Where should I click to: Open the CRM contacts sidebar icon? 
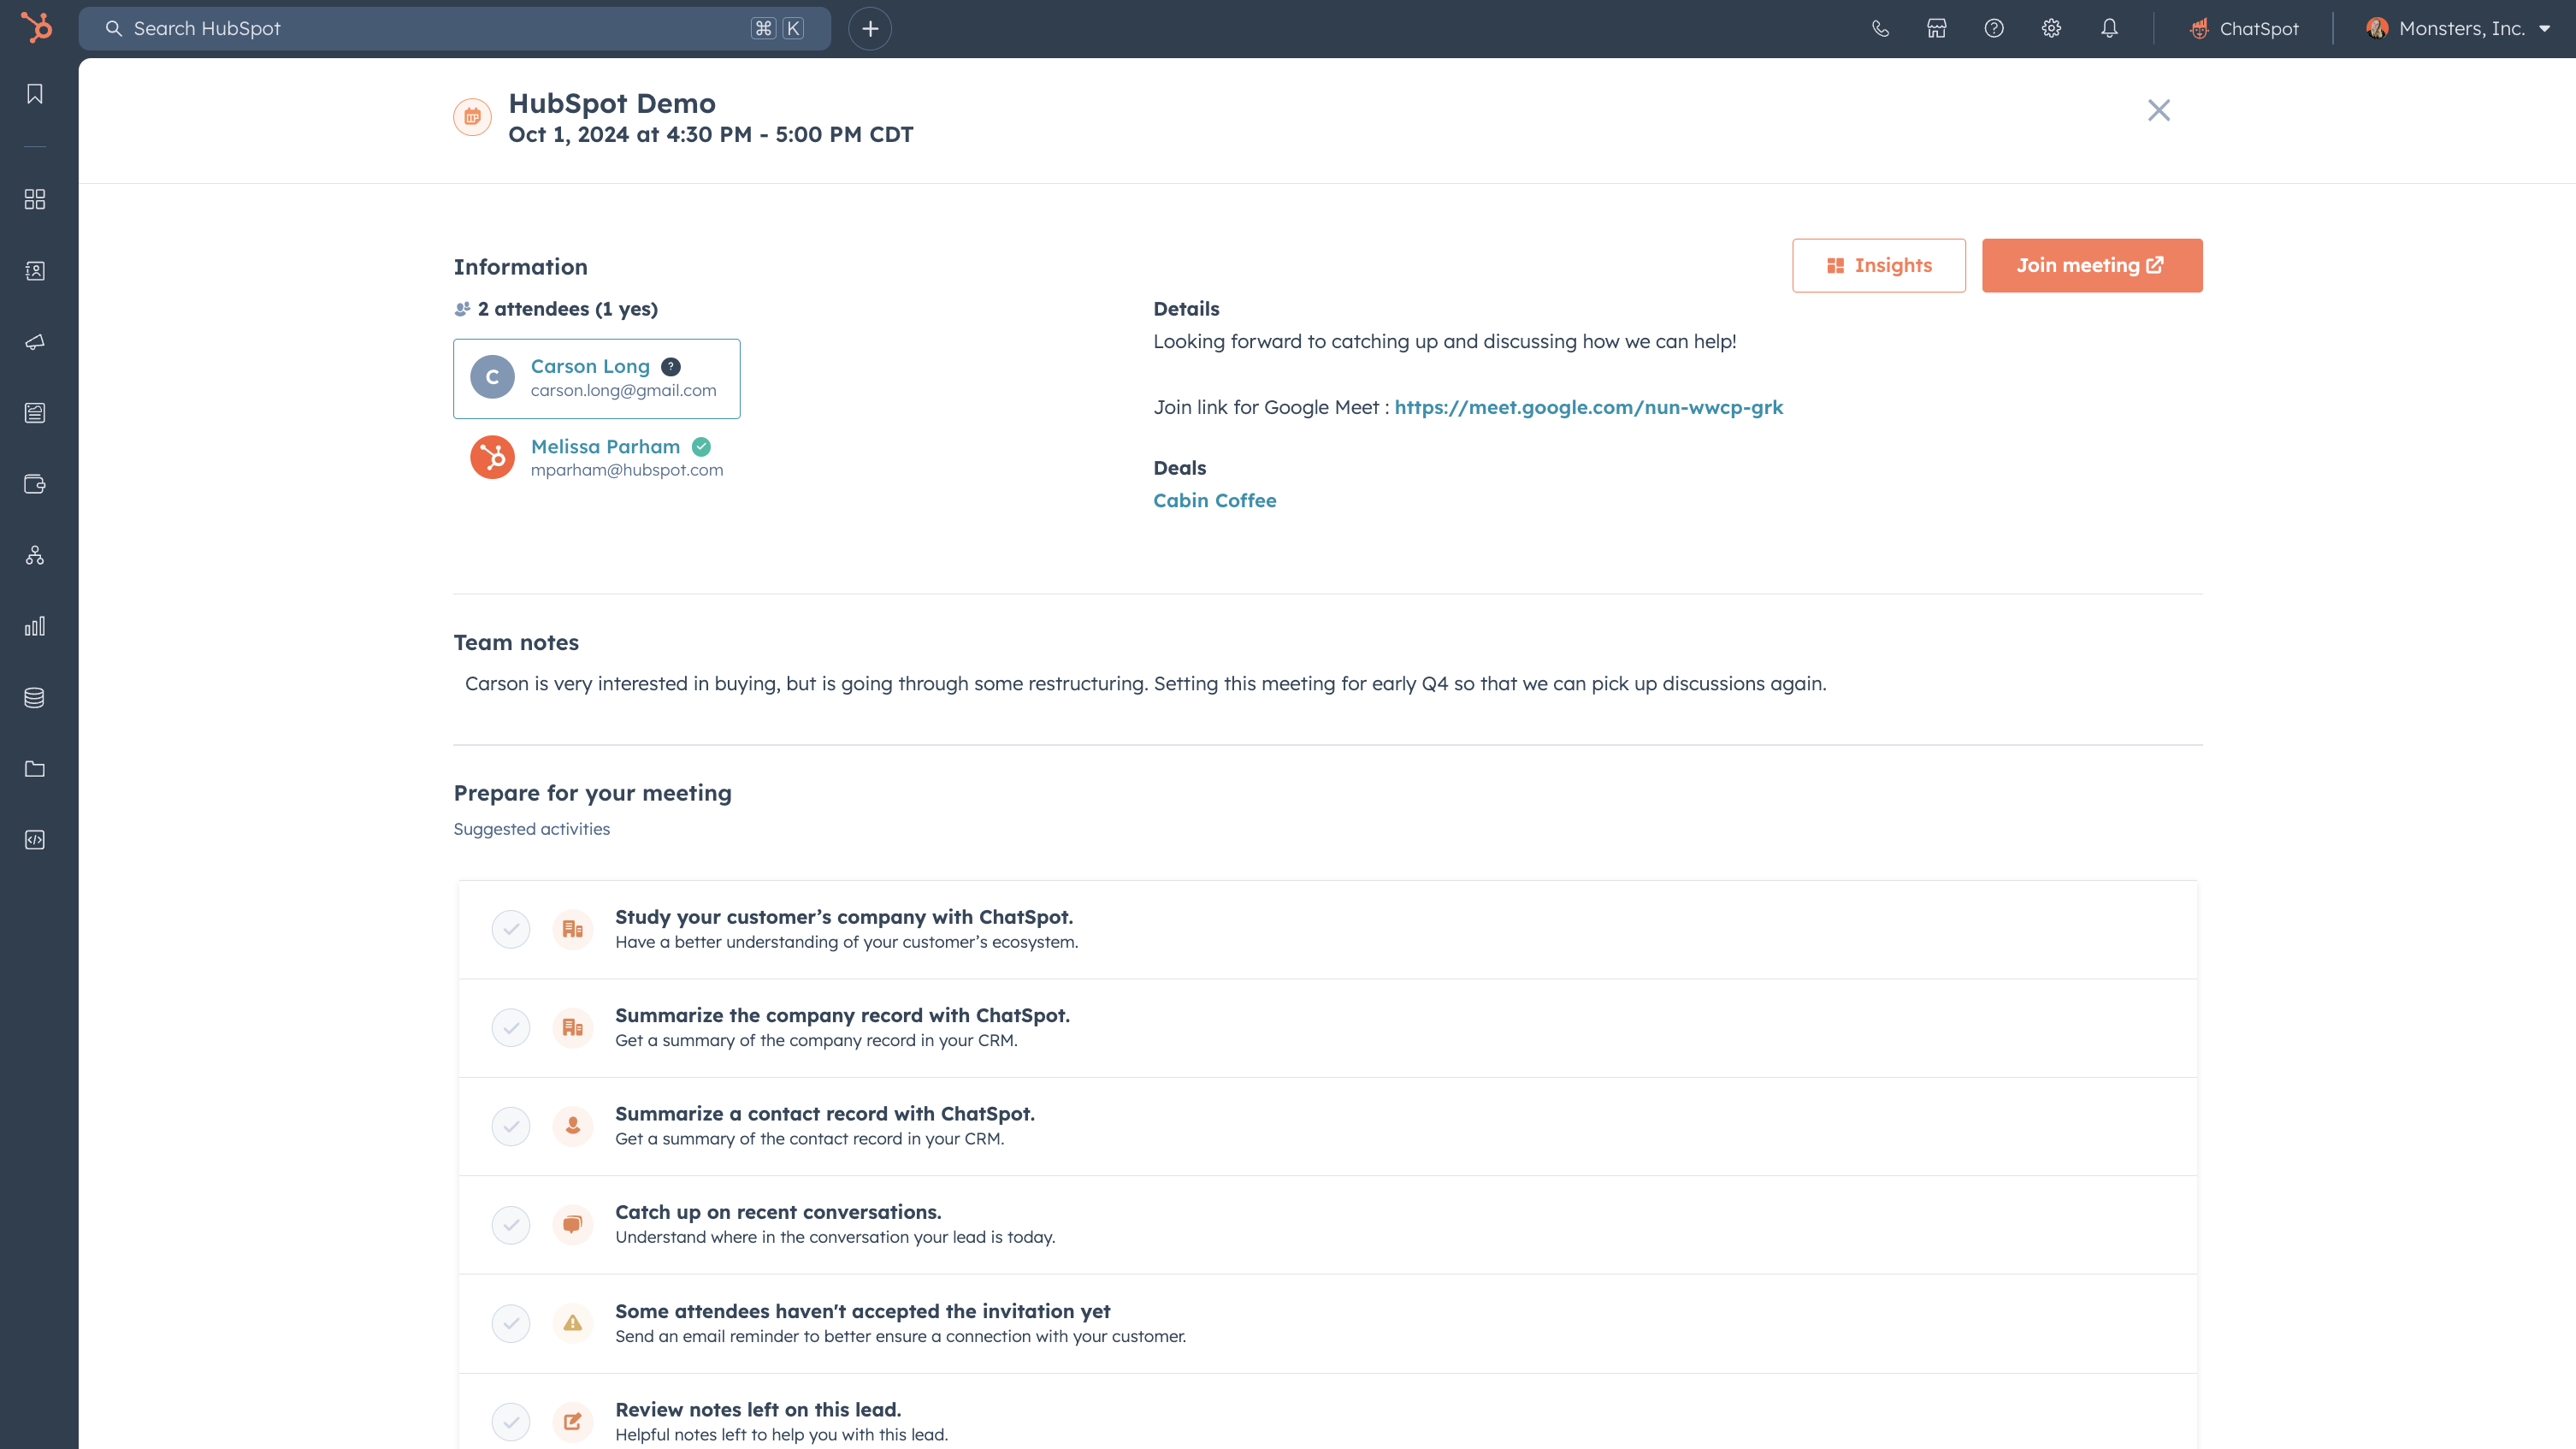pos(35,270)
